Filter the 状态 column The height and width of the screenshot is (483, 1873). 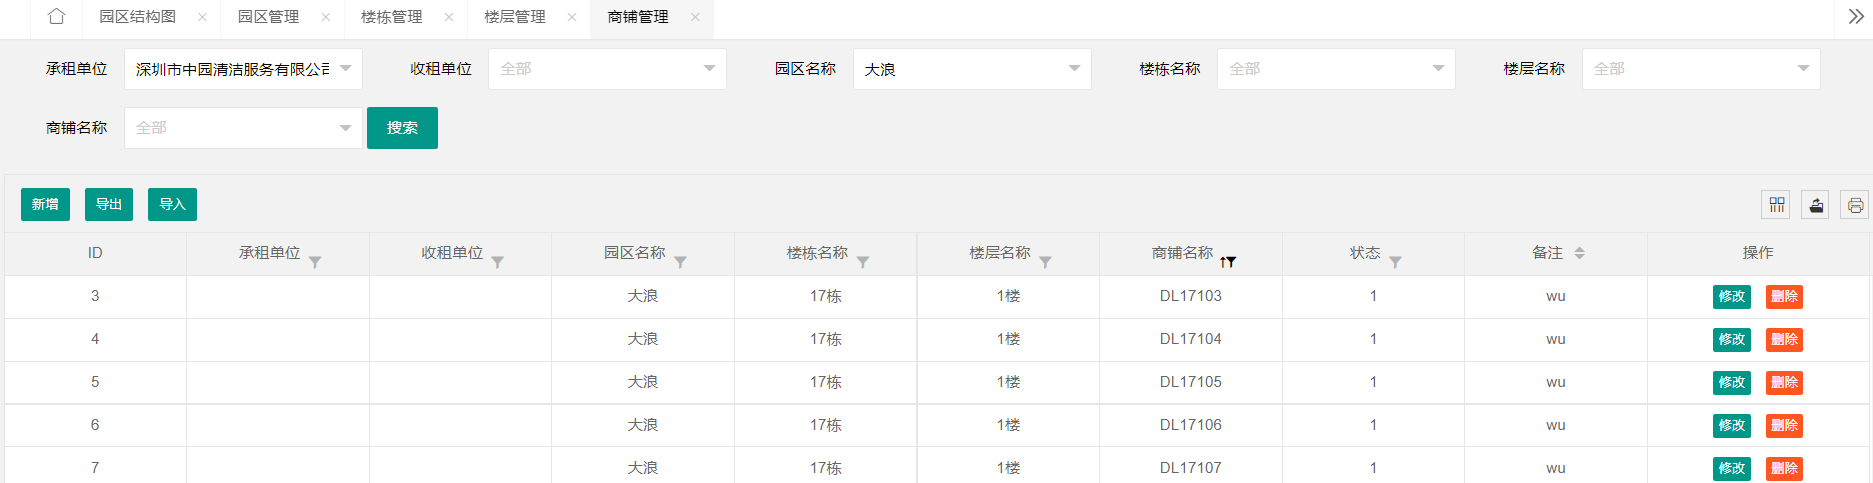1395,262
